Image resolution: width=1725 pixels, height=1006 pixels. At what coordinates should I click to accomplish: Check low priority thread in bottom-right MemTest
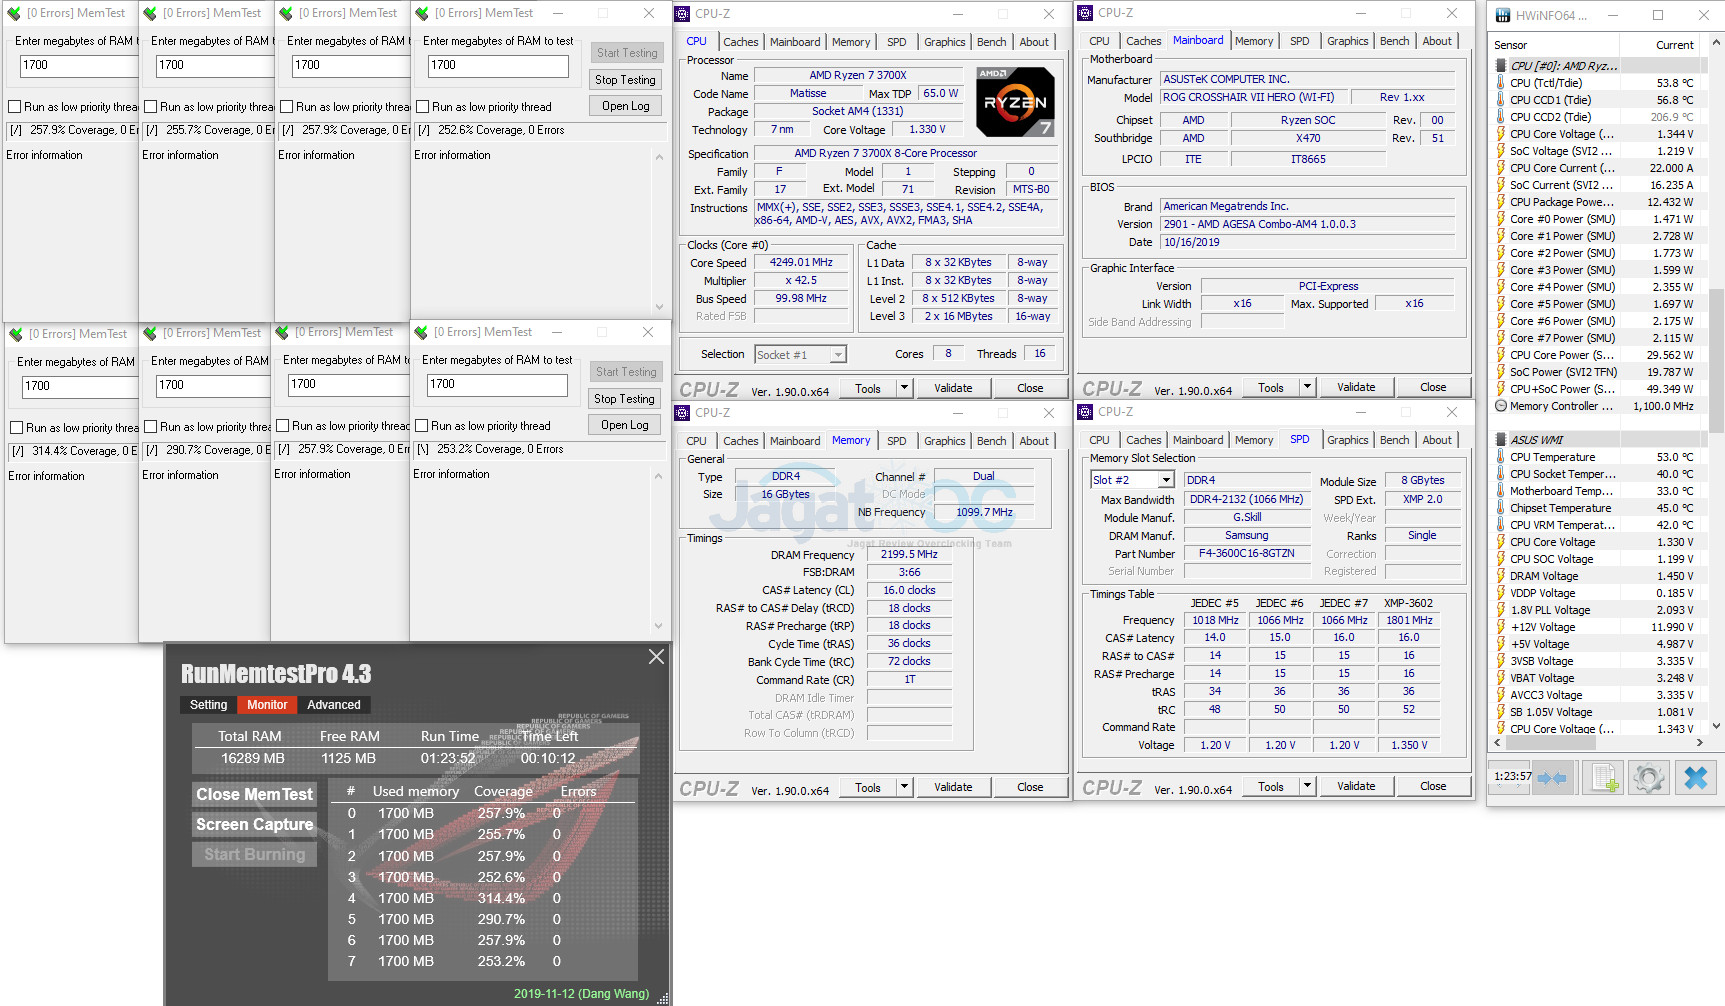click(x=421, y=426)
